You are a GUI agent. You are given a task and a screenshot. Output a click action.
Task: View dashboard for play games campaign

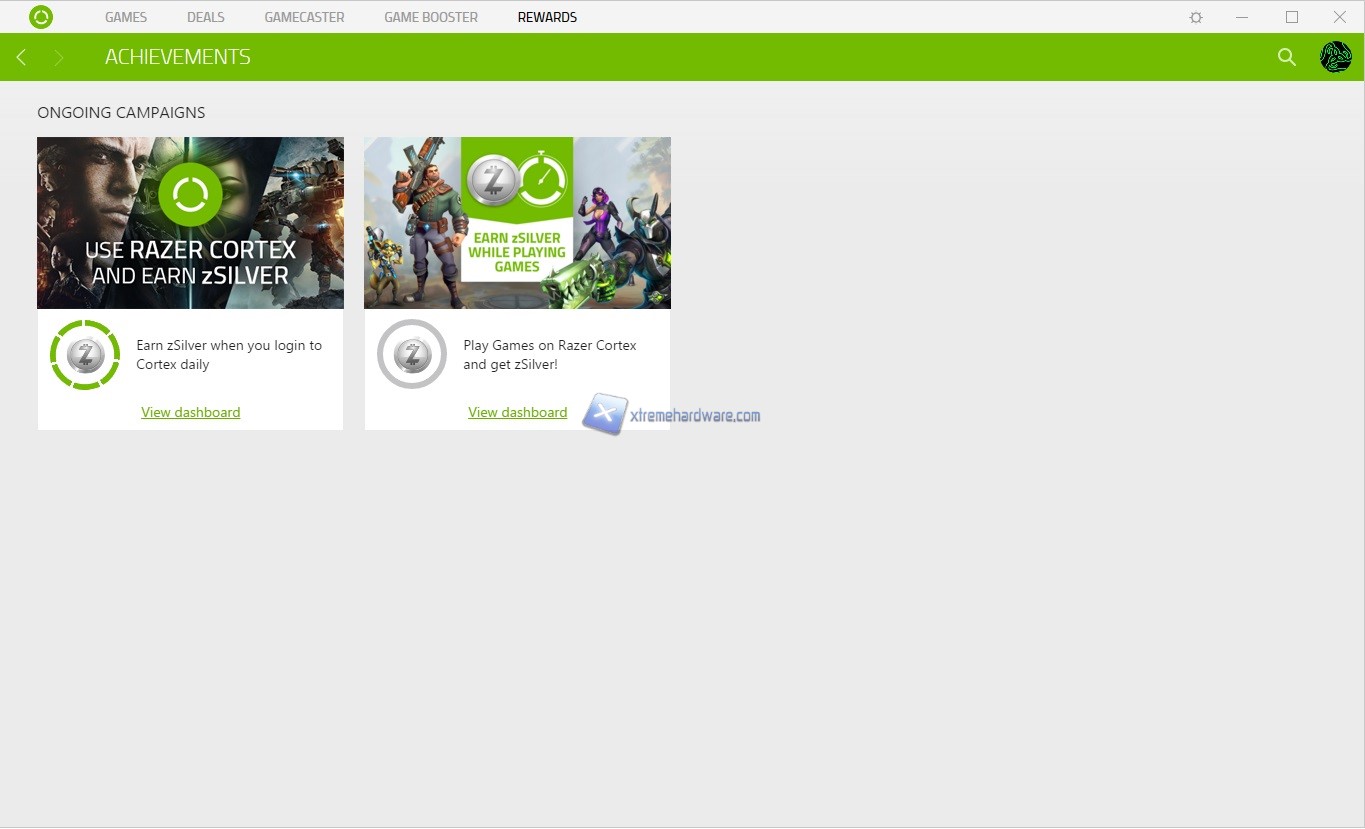click(517, 412)
